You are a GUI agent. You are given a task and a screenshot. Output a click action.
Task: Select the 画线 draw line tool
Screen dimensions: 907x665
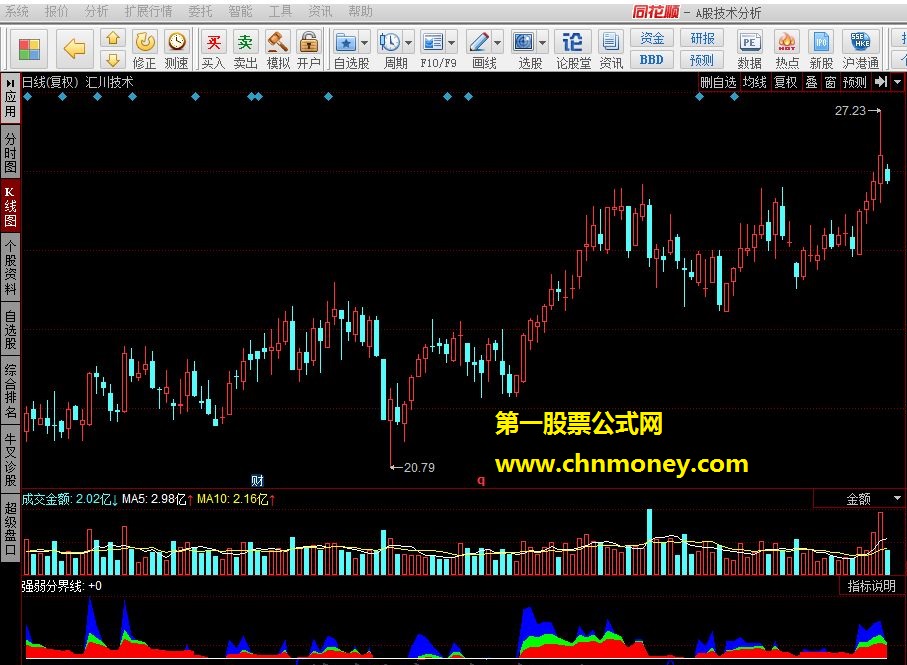click(x=479, y=42)
